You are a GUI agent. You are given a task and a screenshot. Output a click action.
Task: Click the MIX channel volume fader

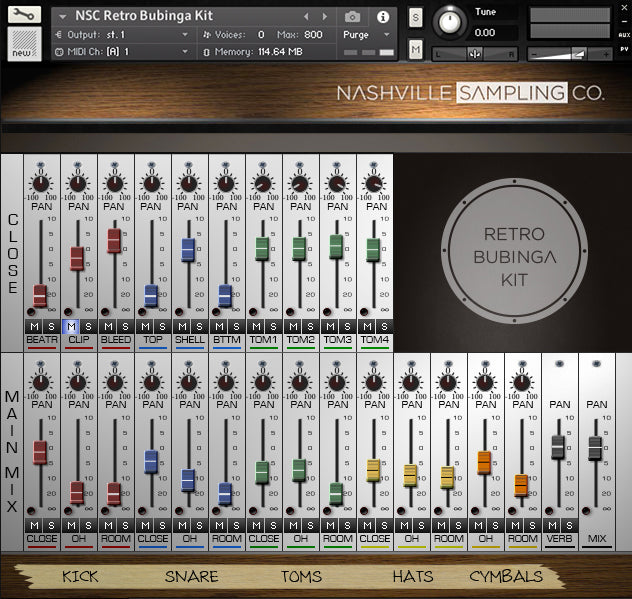596,448
